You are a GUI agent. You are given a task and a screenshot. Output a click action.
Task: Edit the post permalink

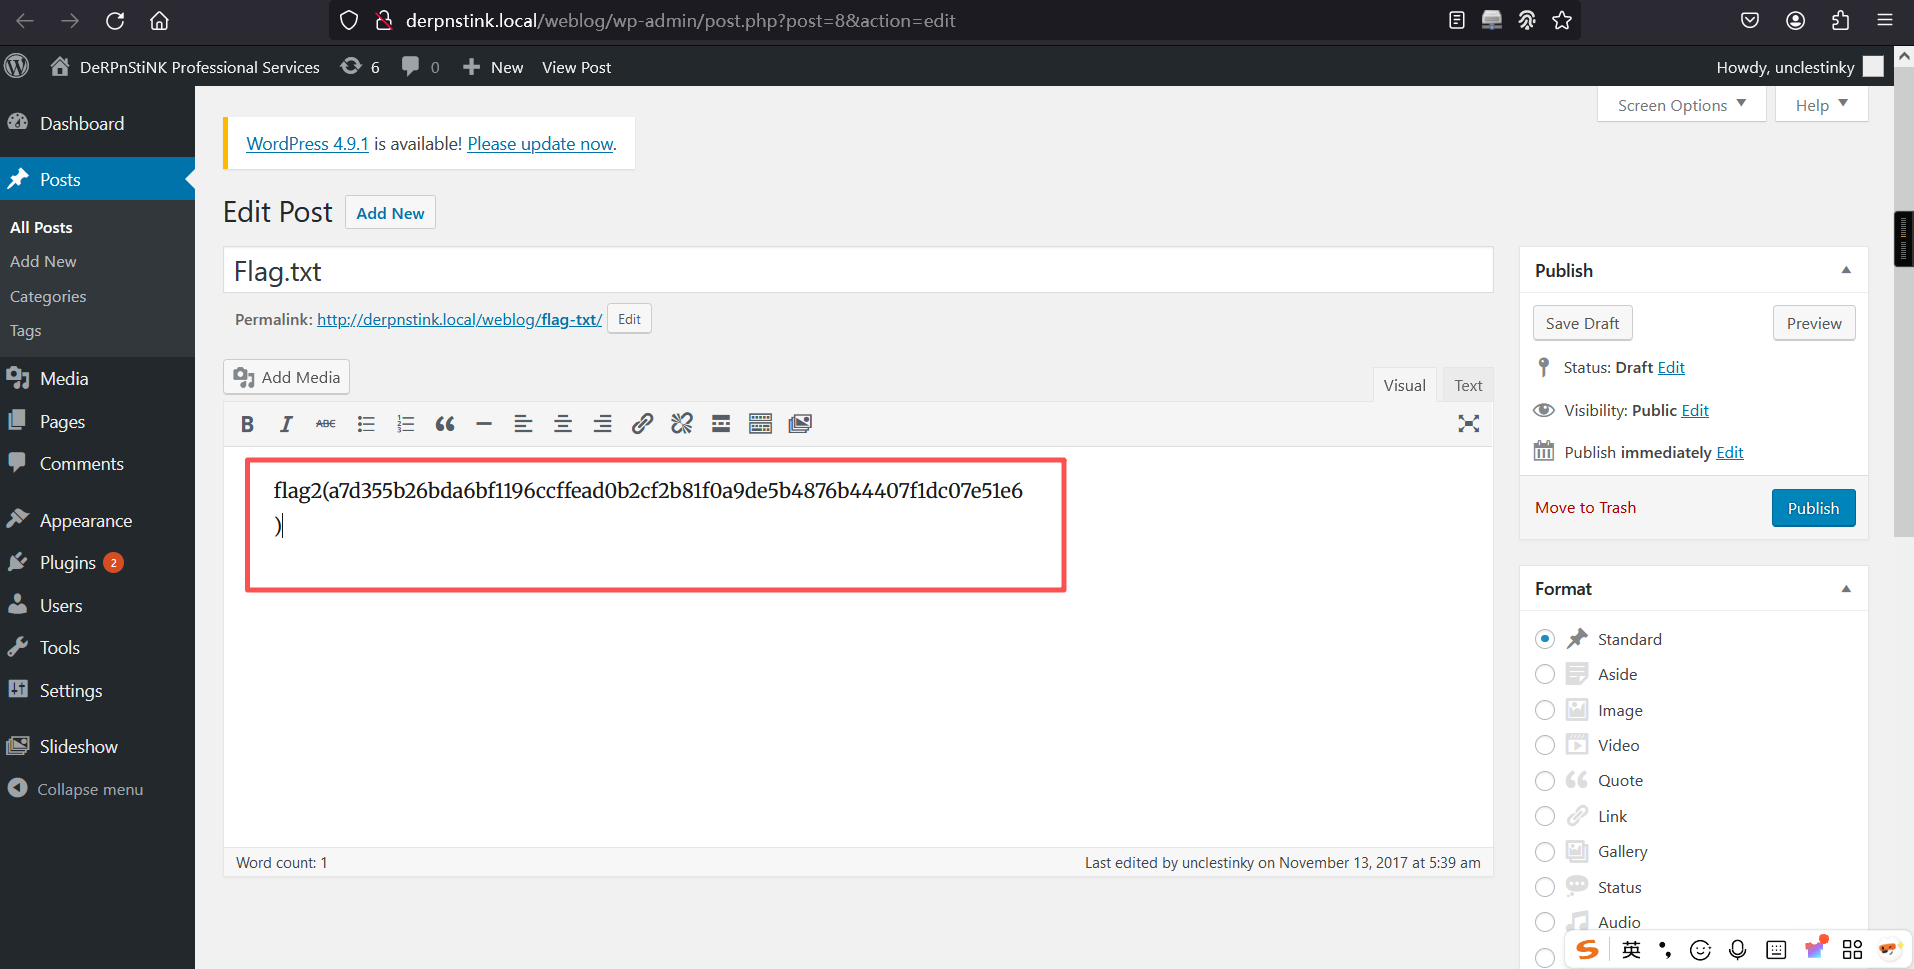tap(629, 319)
